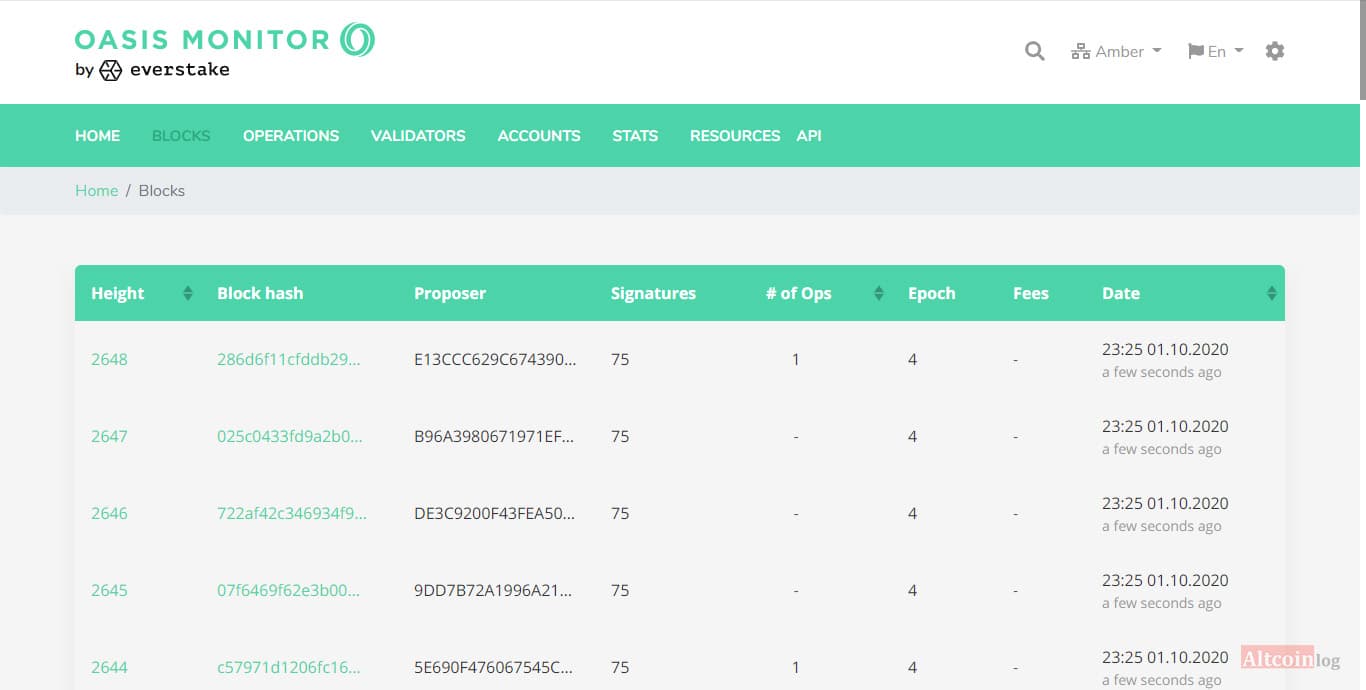Image resolution: width=1366 pixels, height=690 pixels.
Task: Open block height 2645 link
Action: [x=109, y=591]
